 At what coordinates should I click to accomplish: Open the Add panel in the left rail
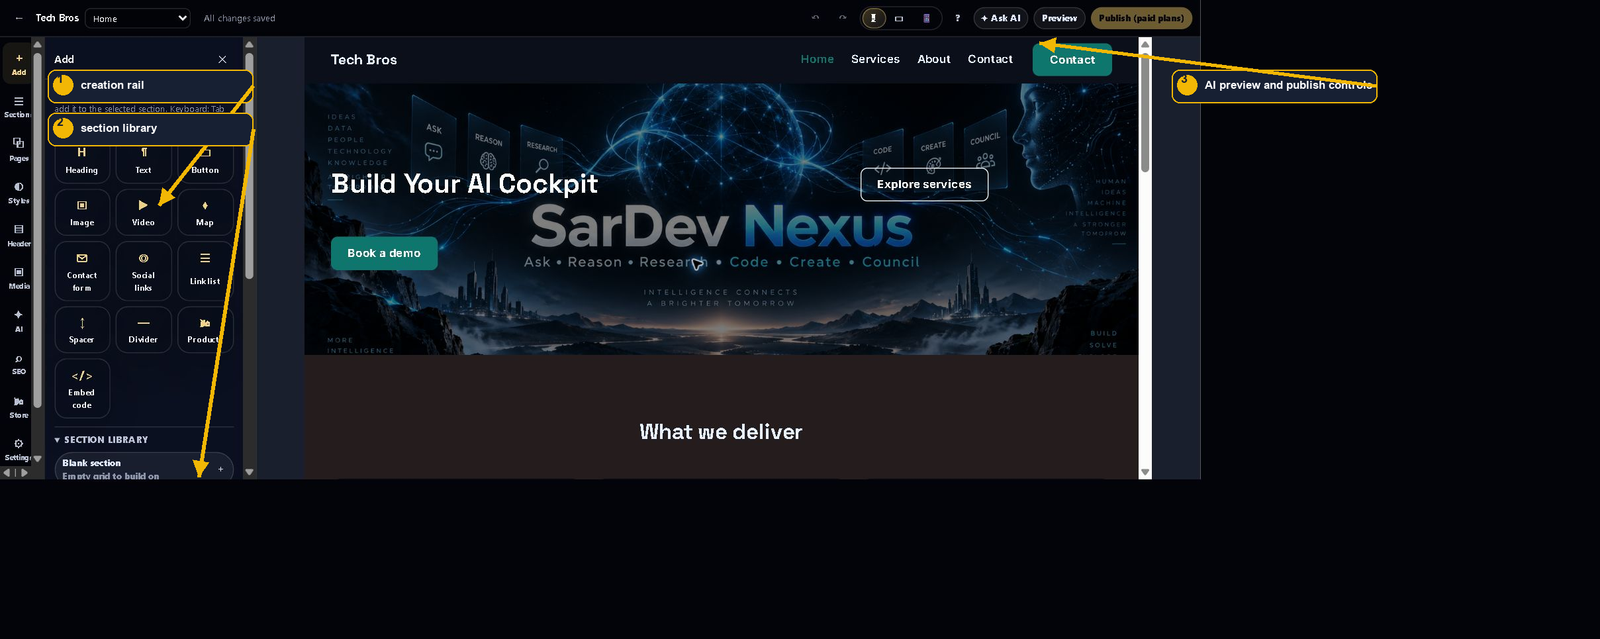[x=18, y=64]
